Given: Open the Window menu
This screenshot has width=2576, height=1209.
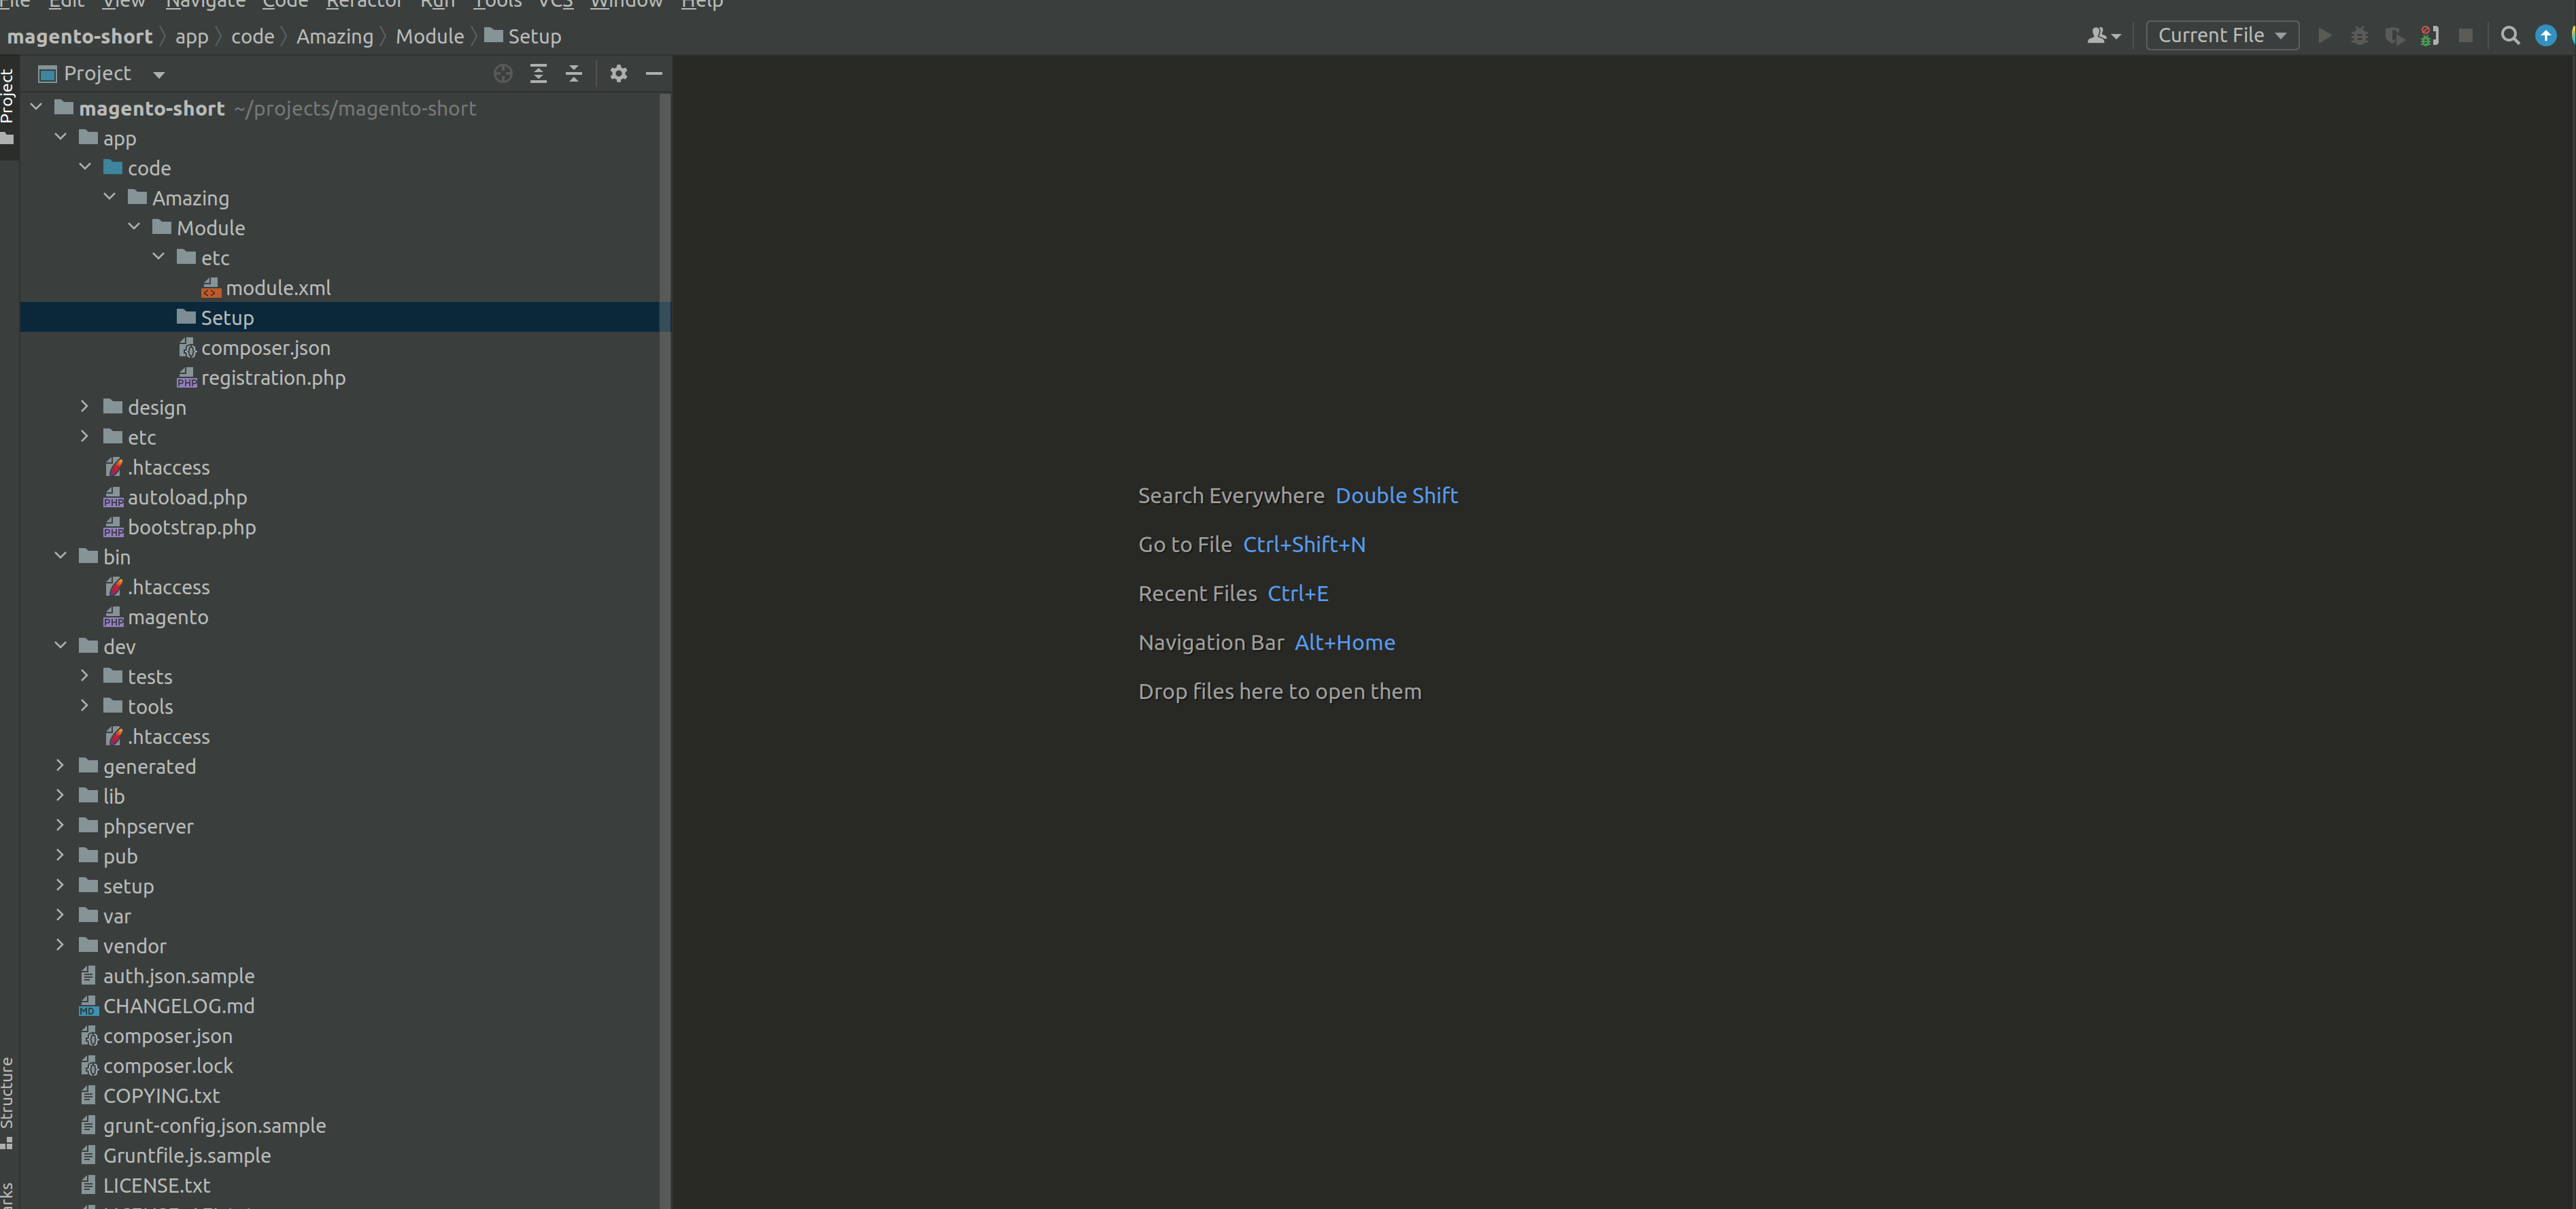Looking at the screenshot, I should (x=626, y=4).
